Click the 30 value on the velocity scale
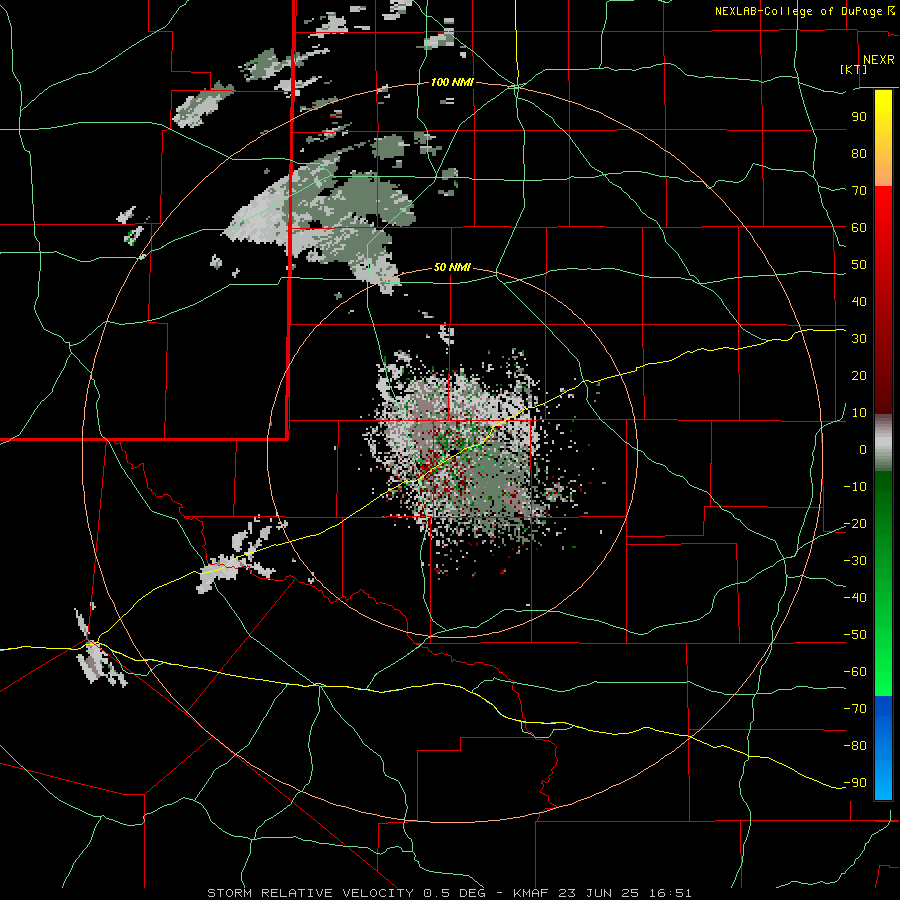This screenshot has width=900, height=900. coord(859,339)
